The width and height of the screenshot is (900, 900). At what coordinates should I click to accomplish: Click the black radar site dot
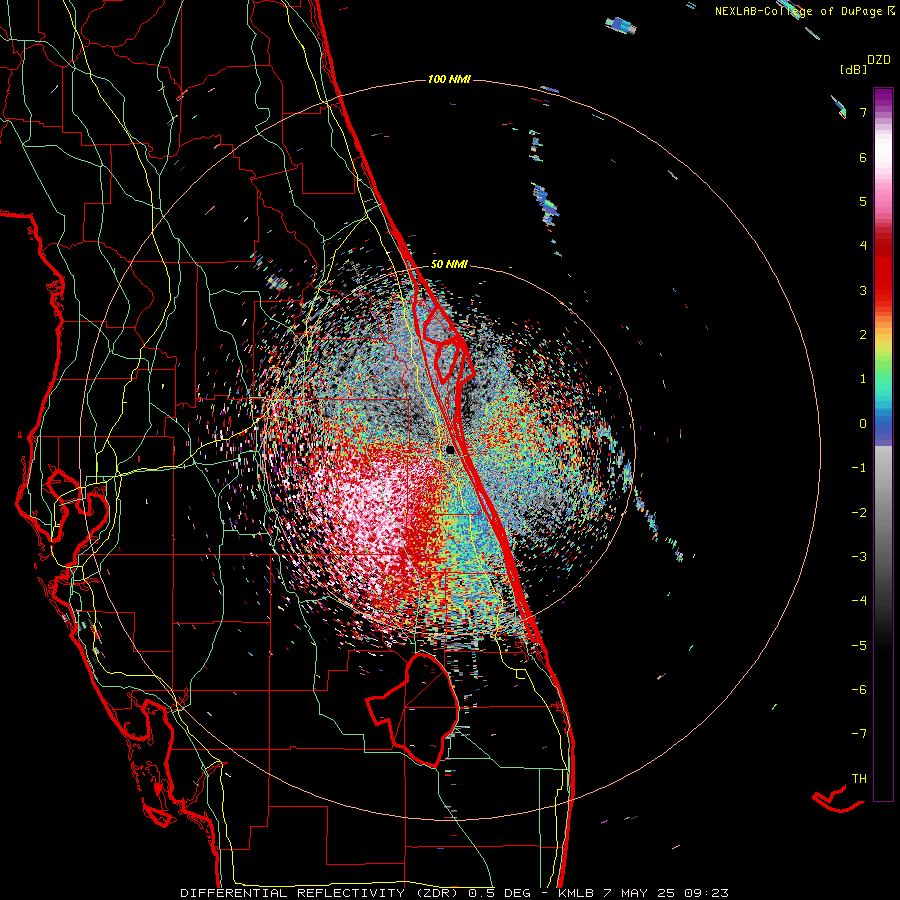coord(451,449)
